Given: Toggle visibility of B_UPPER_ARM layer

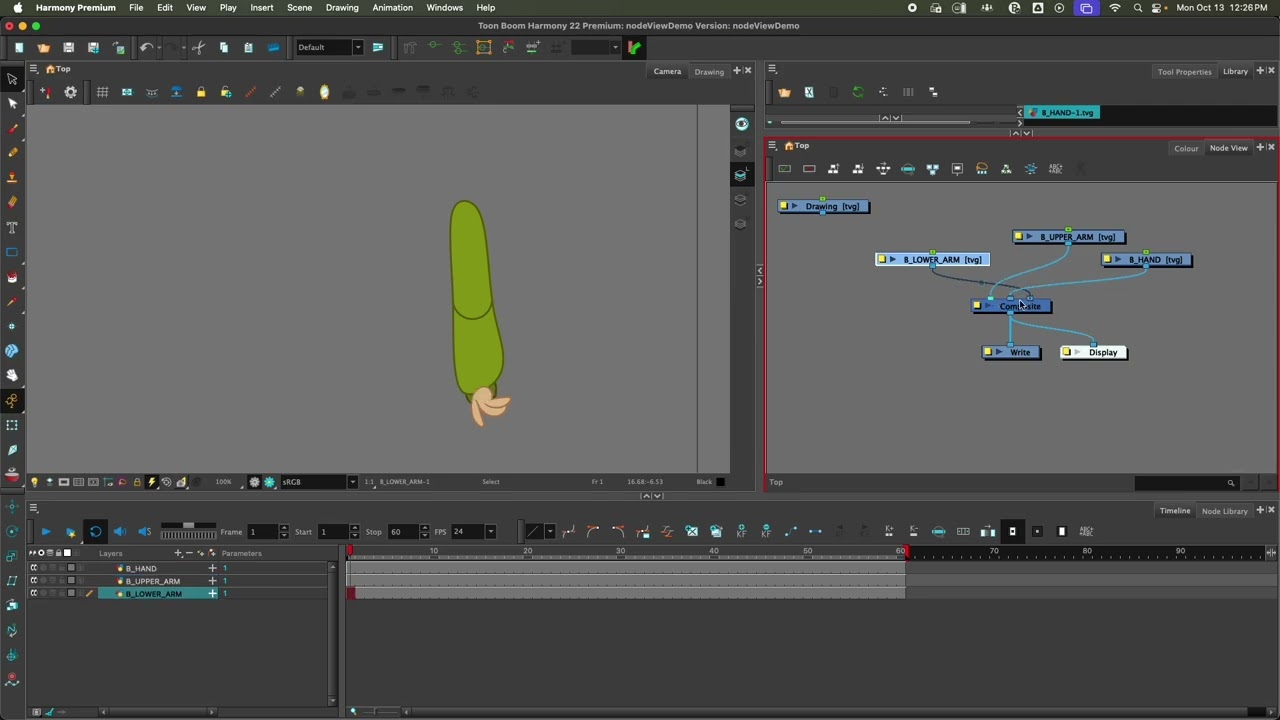Looking at the screenshot, I should 33,581.
